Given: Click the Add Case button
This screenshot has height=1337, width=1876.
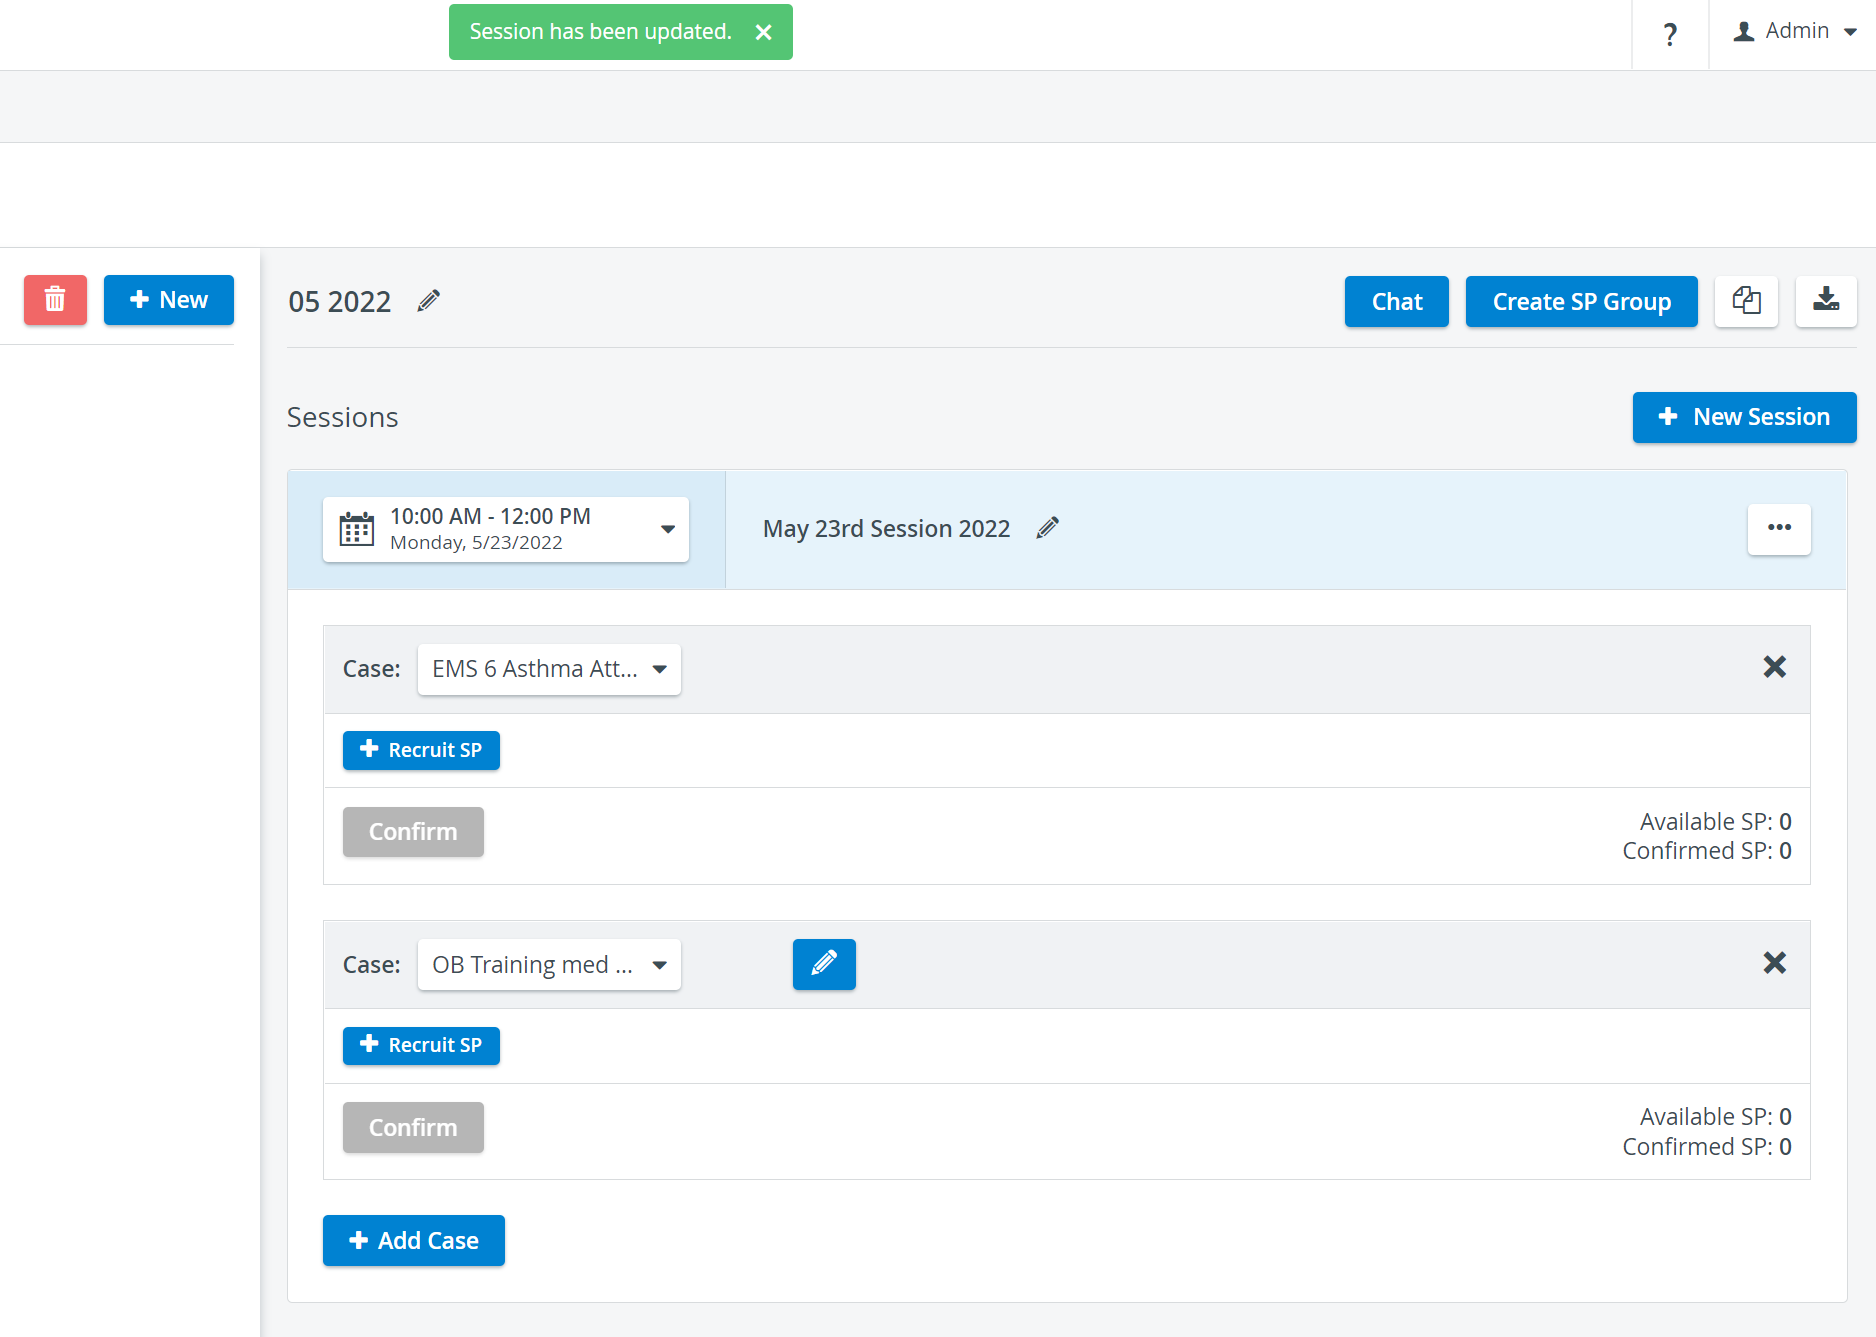Looking at the screenshot, I should tap(413, 1240).
